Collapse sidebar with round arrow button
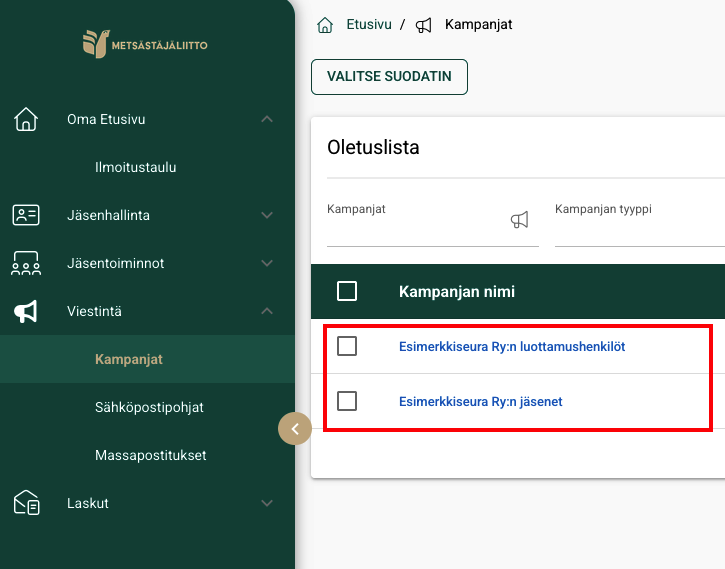Image resolution: width=725 pixels, height=569 pixels. [x=295, y=428]
